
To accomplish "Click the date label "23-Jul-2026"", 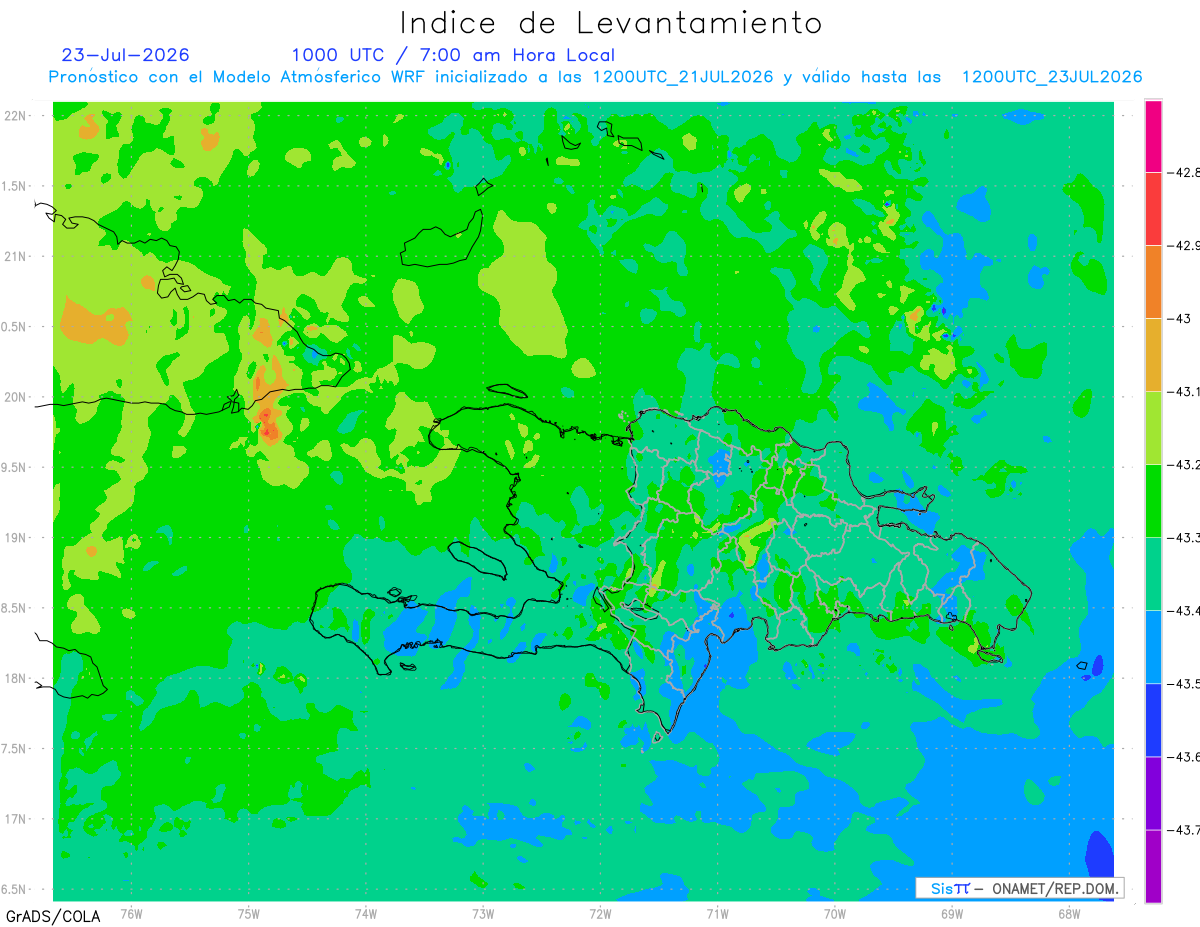I will (125, 55).
